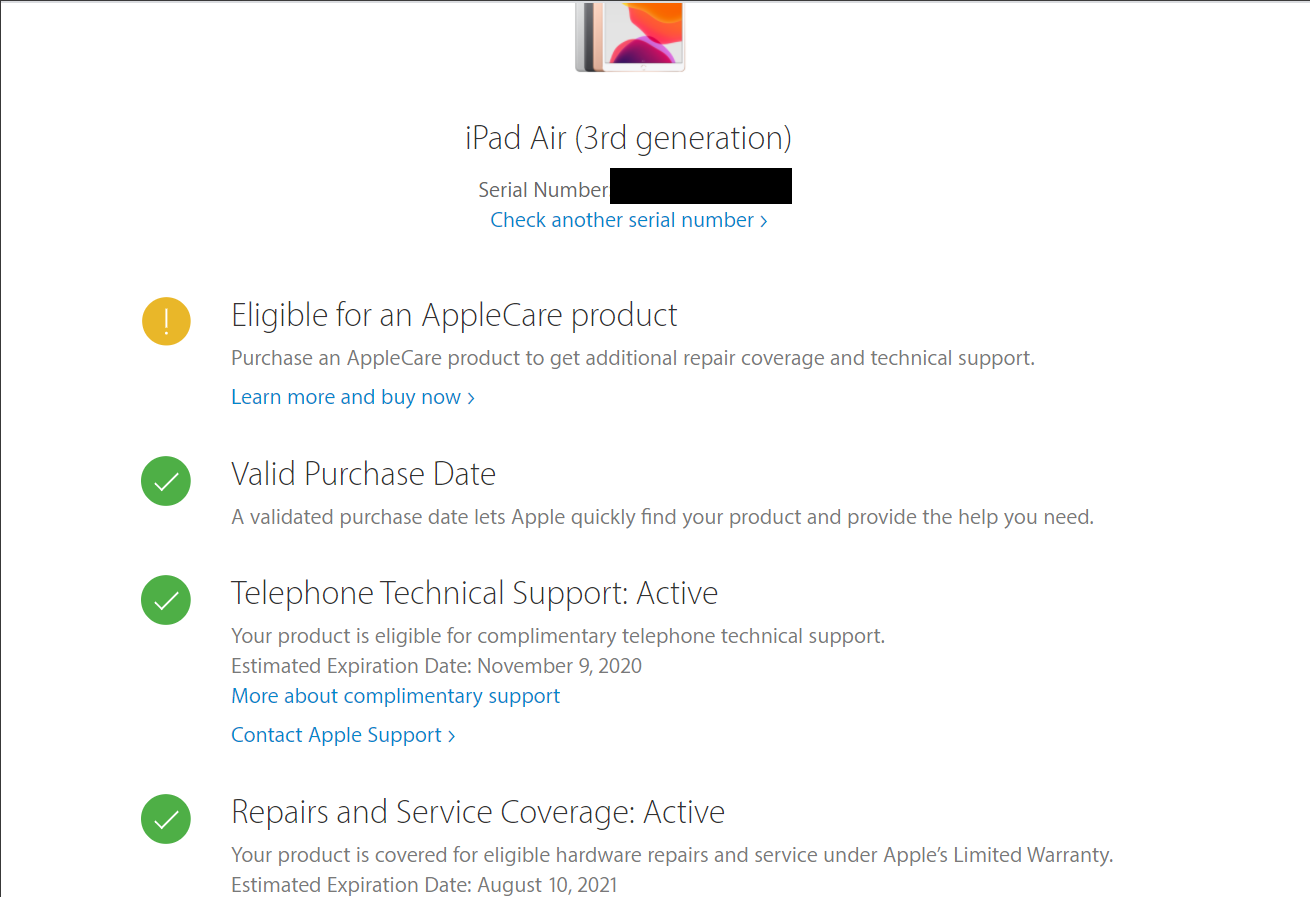Click the chevron after Check another serial number
The height and width of the screenshot is (897, 1310).
[x=764, y=221]
